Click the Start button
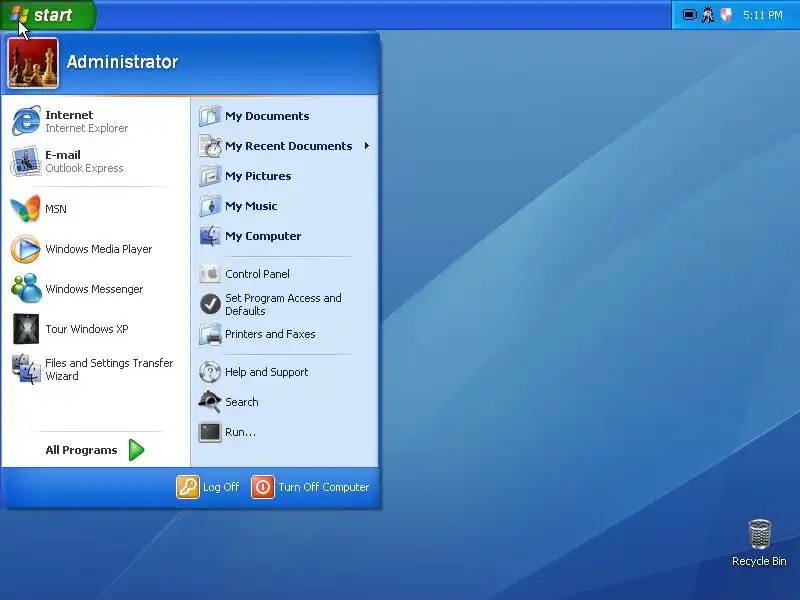Viewport: 800px width, 600px height. point(48,15)
